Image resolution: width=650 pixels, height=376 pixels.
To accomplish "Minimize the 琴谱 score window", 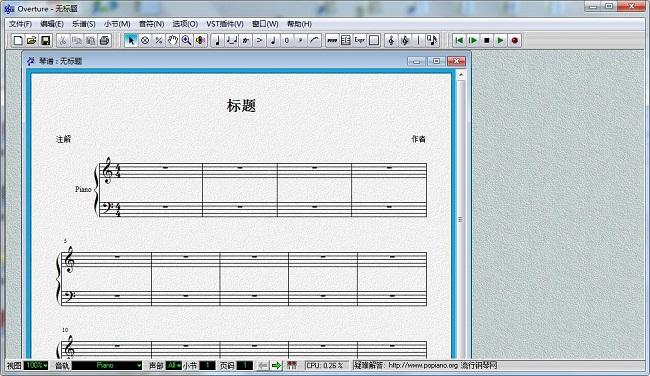I will click(416, 61).
